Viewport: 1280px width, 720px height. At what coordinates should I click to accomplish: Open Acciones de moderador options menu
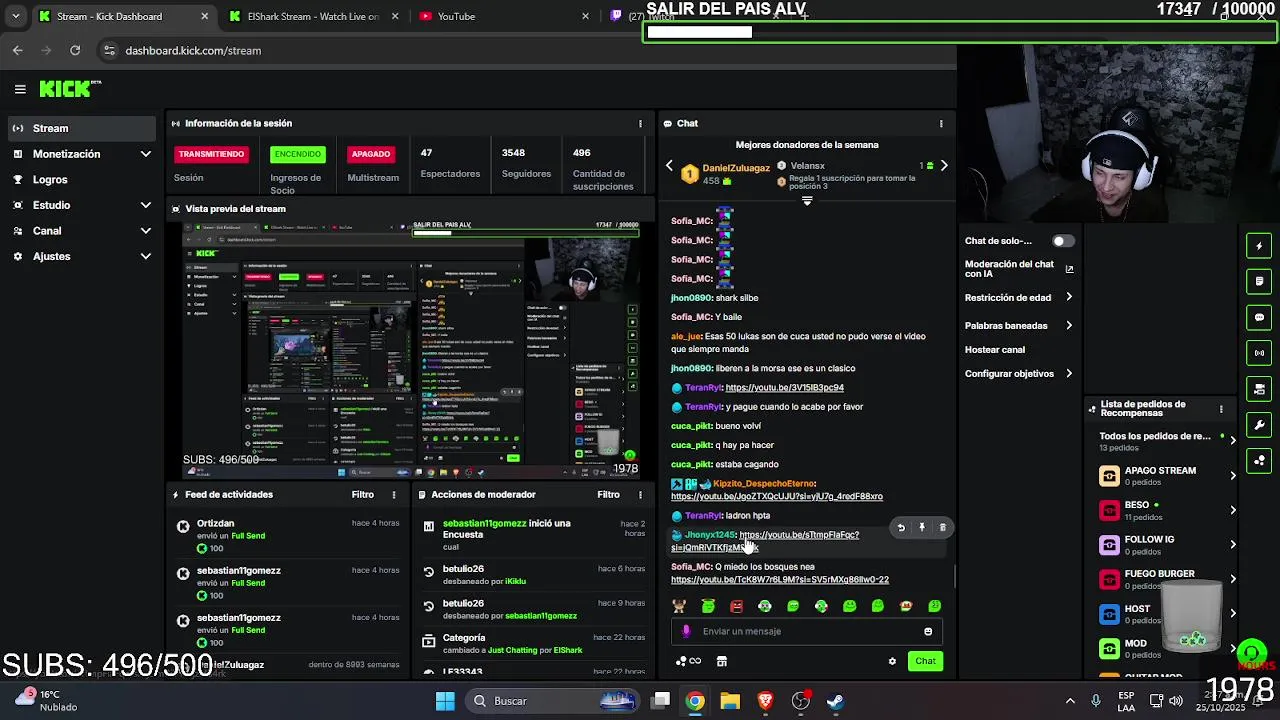[640, 495]
